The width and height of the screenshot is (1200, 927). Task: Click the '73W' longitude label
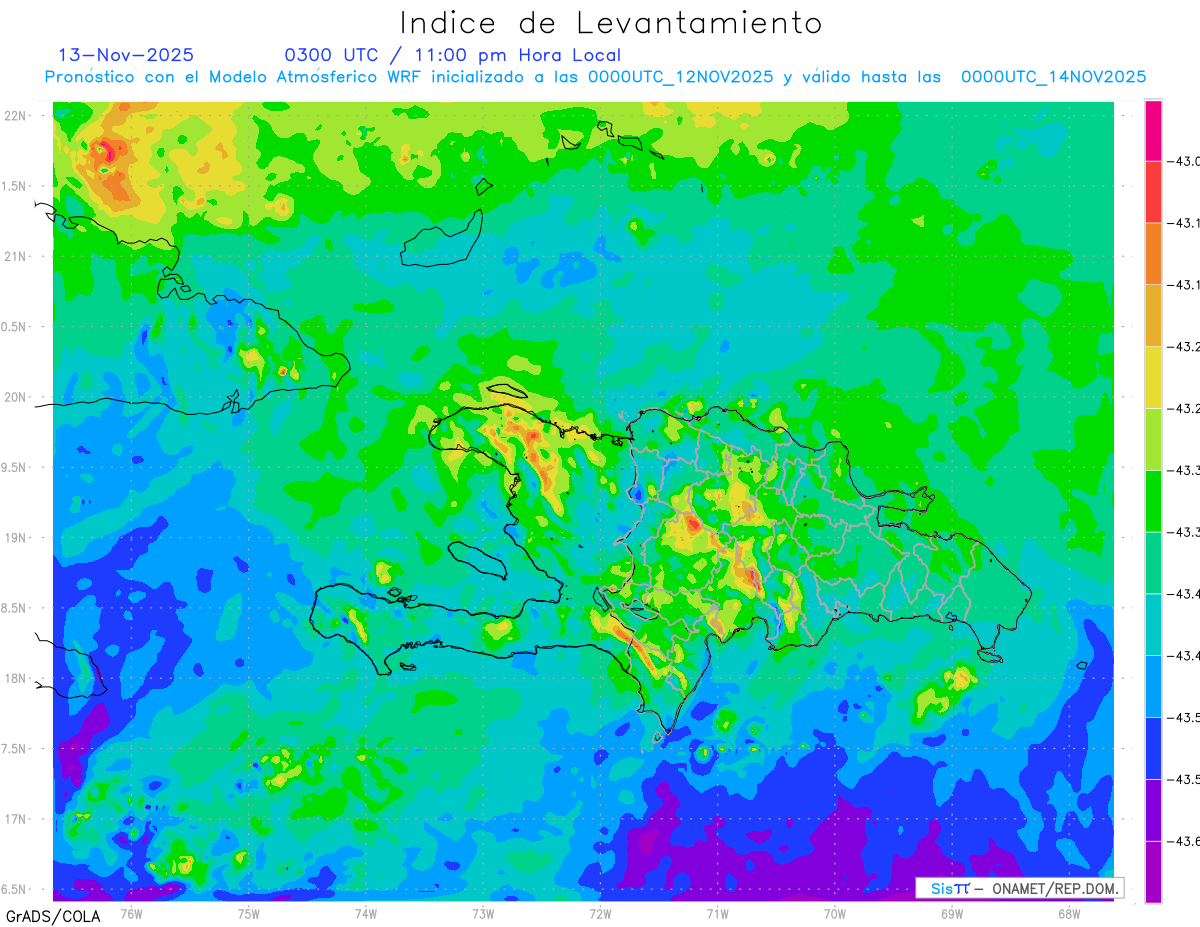pyautogui.click(x=483, y=913)
